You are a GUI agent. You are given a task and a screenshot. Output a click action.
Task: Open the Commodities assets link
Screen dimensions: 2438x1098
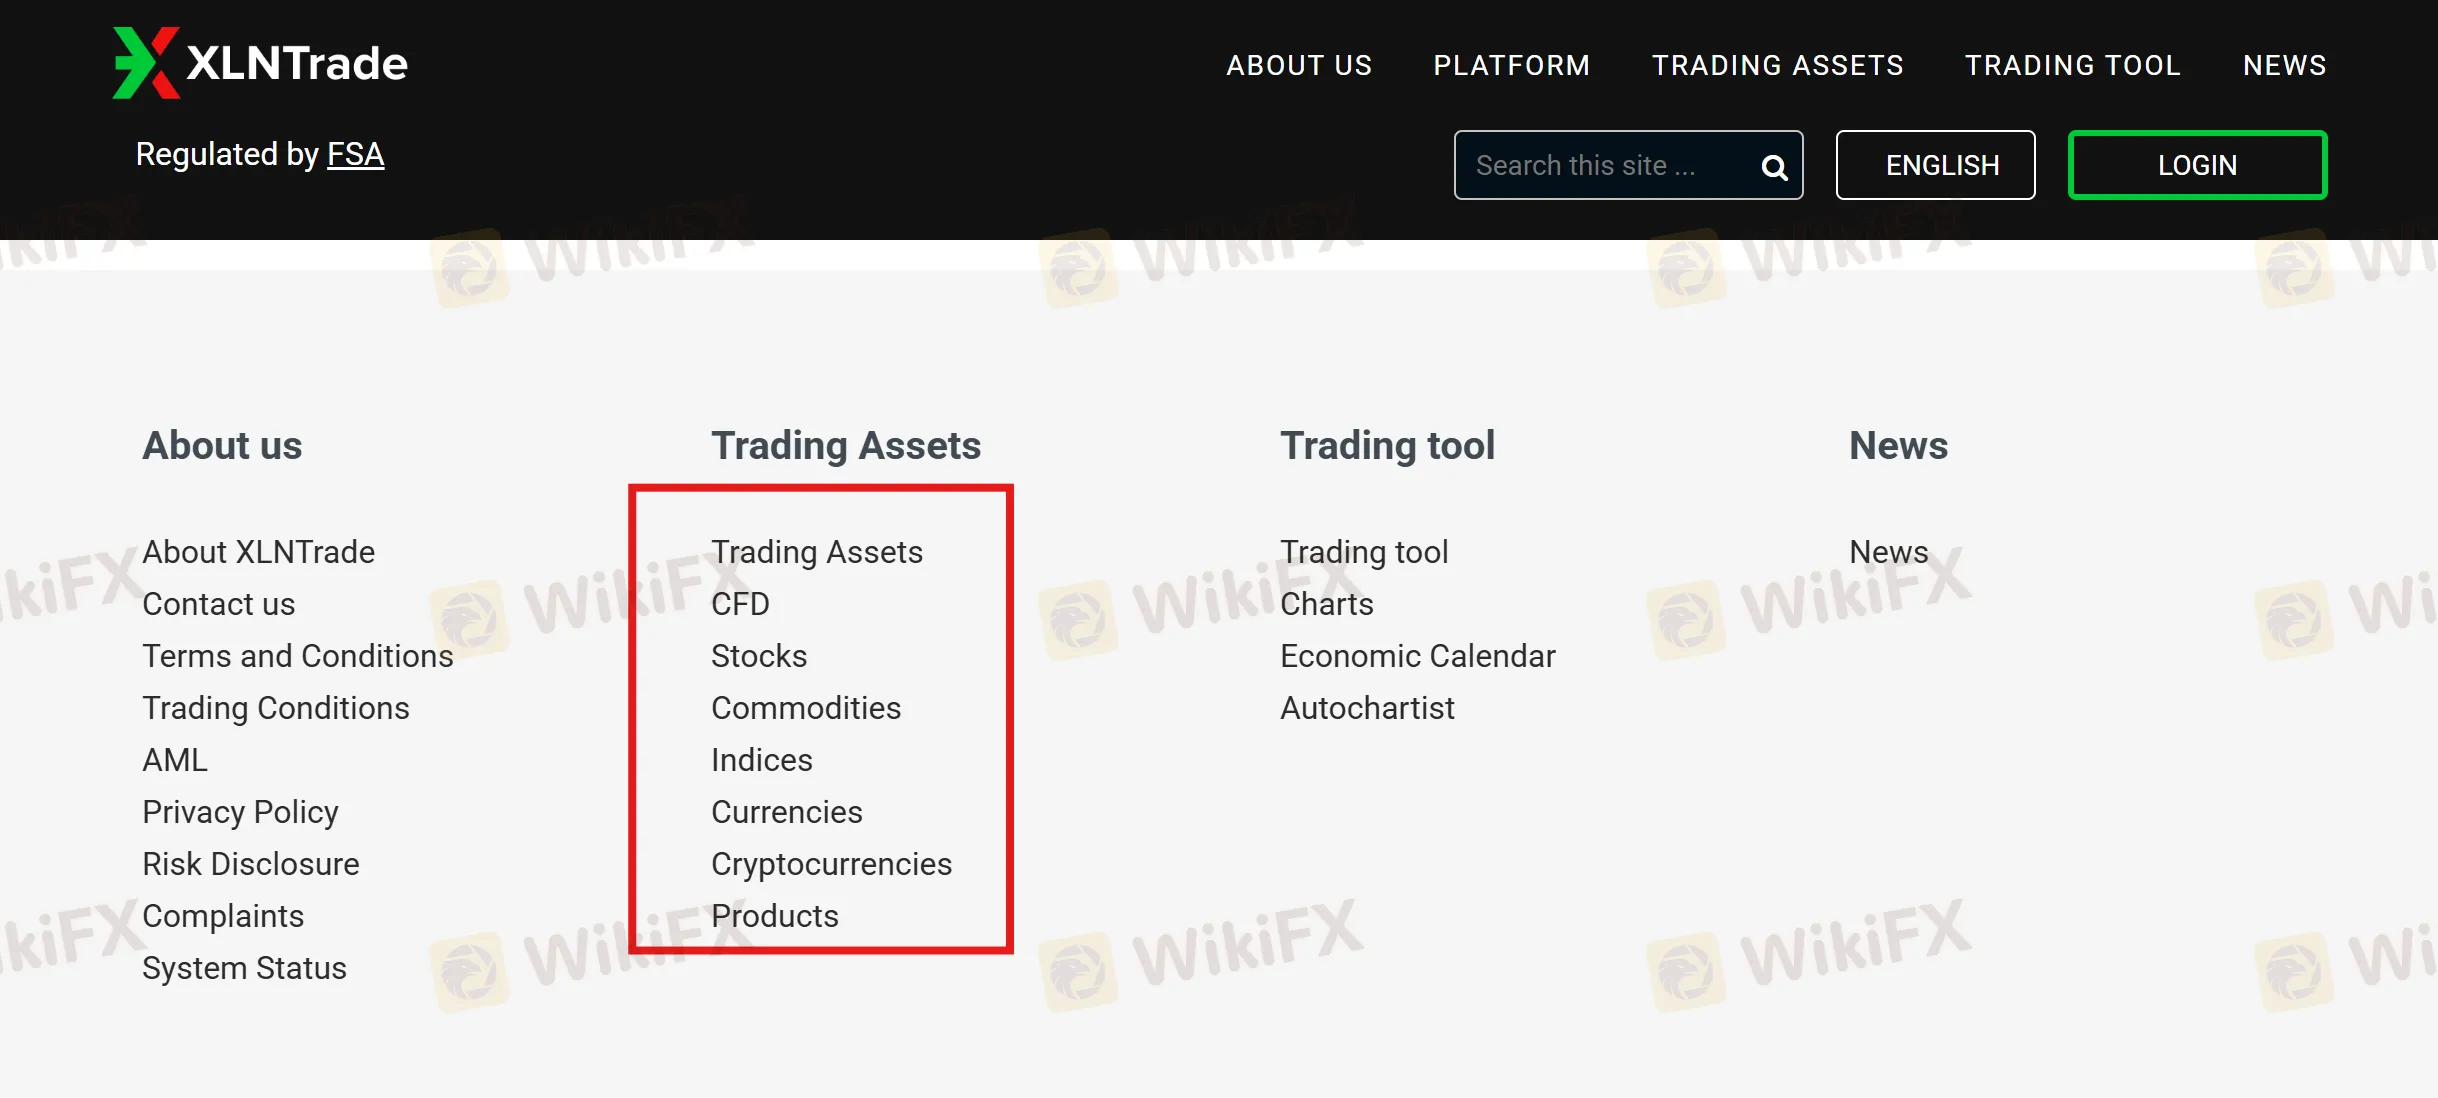(x=806, y=708)
